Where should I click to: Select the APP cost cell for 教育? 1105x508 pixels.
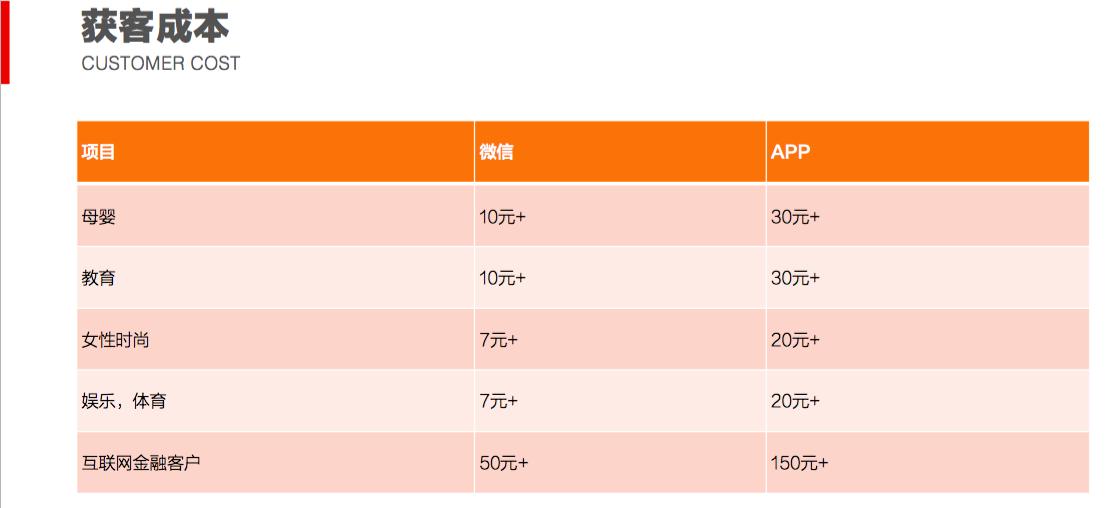[x=795, y=278]
